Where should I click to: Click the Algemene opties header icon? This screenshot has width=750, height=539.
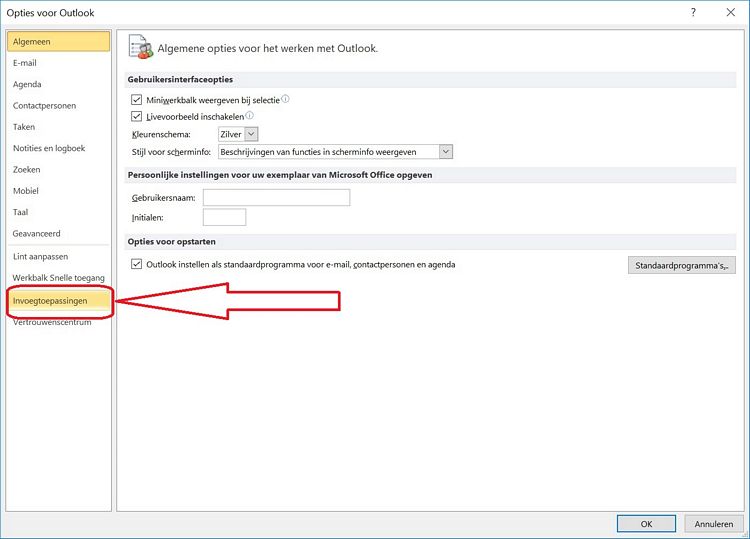click(141, 47)
